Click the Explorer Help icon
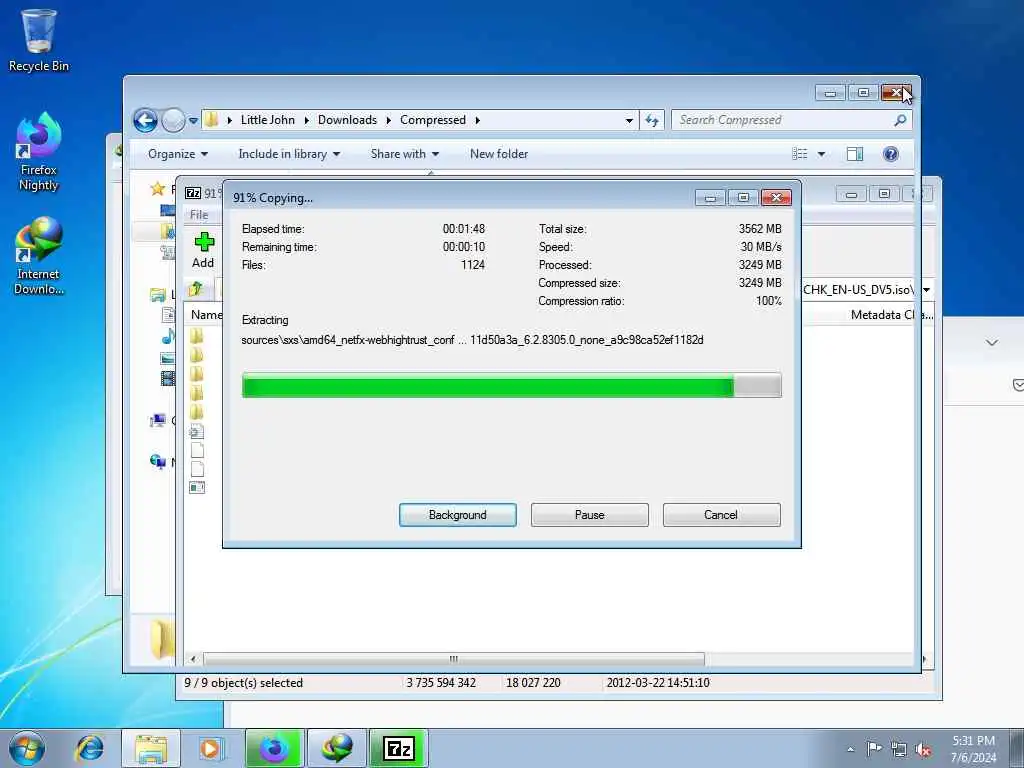 click(890, 154)
